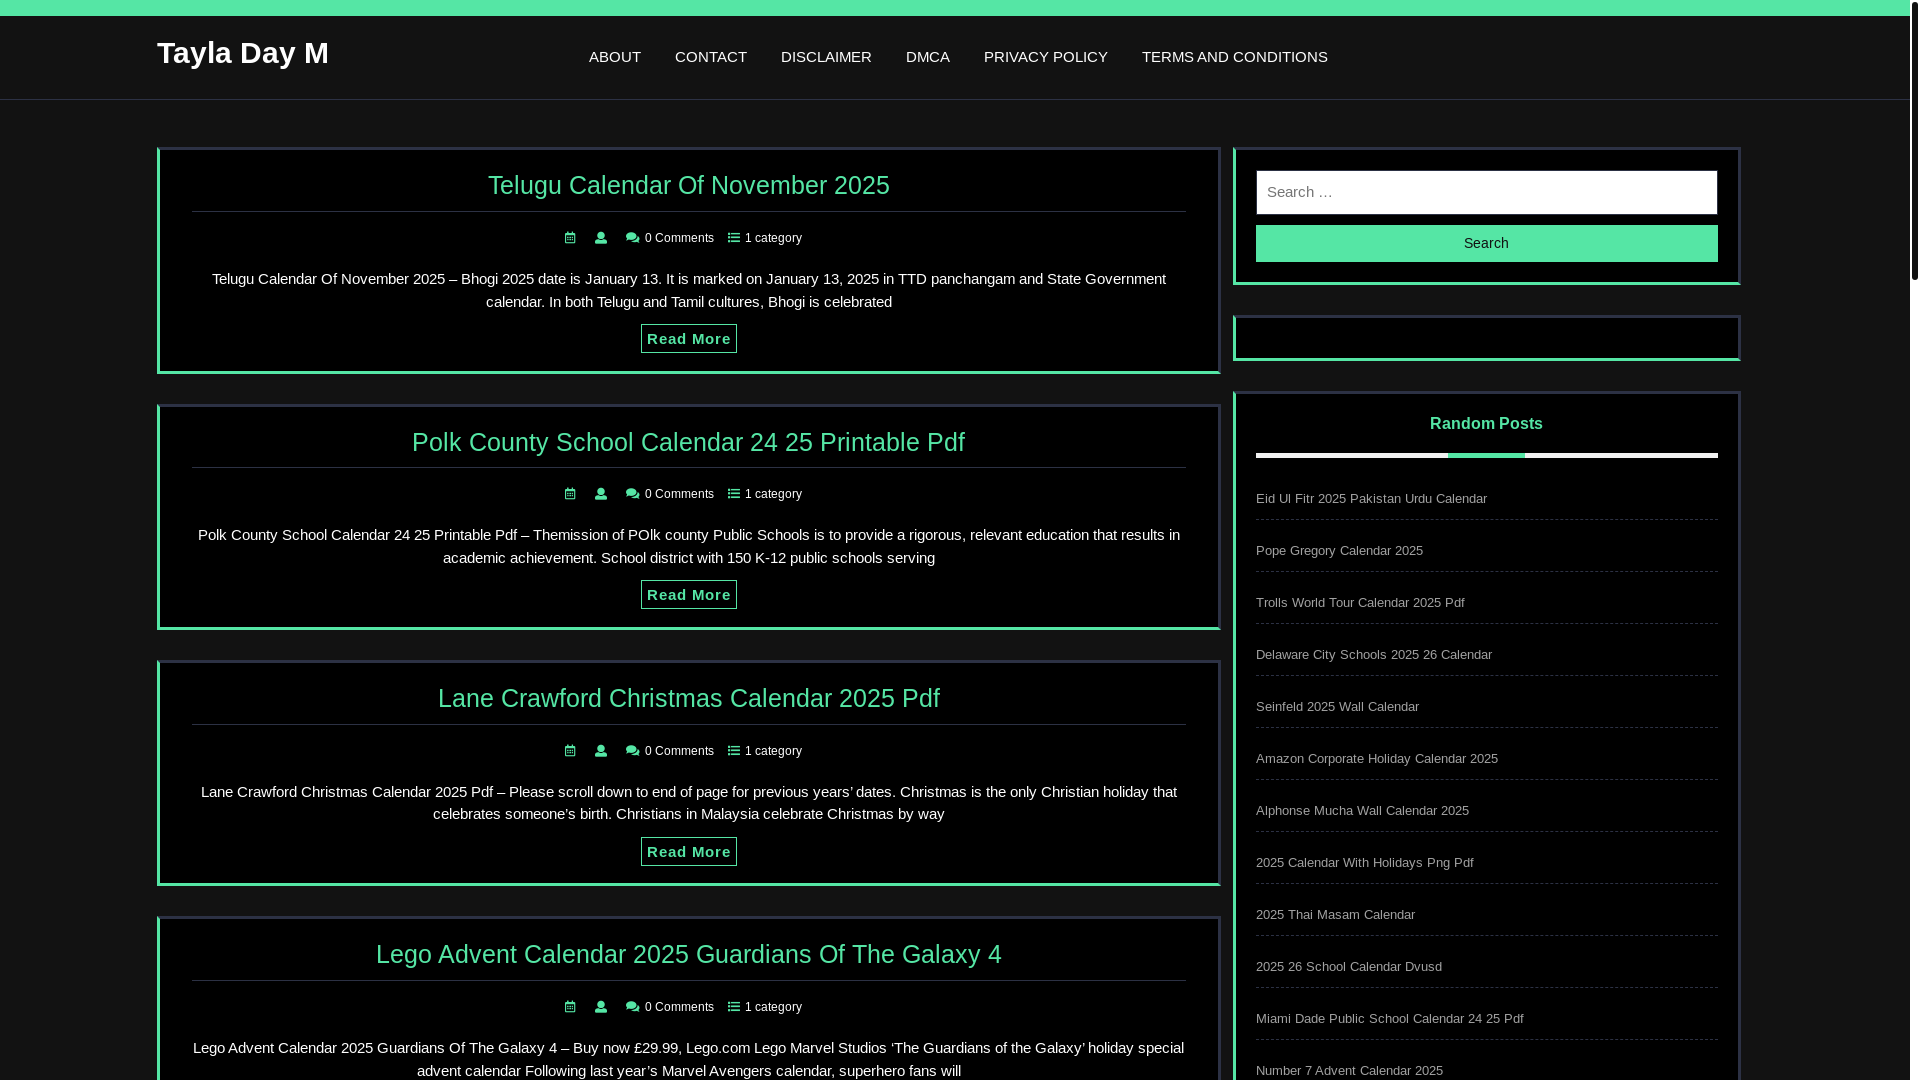This screenshot has width=1920, height=1080.
Task: Open TERMS AND CONDITIONS page
Action: pyautogui.click(x=1235, y=57)
